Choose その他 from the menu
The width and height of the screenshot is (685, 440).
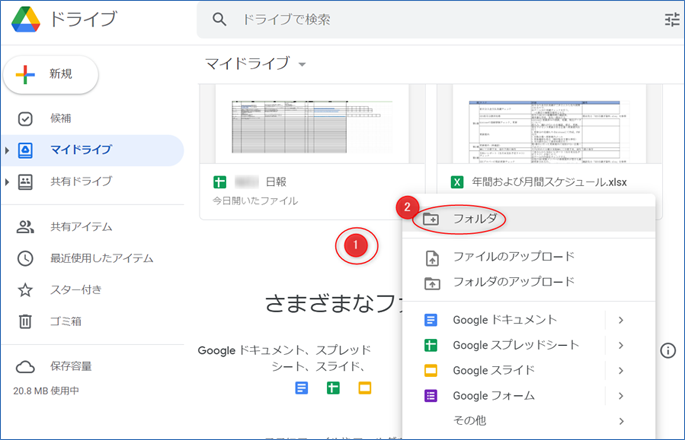pos(529,421)
